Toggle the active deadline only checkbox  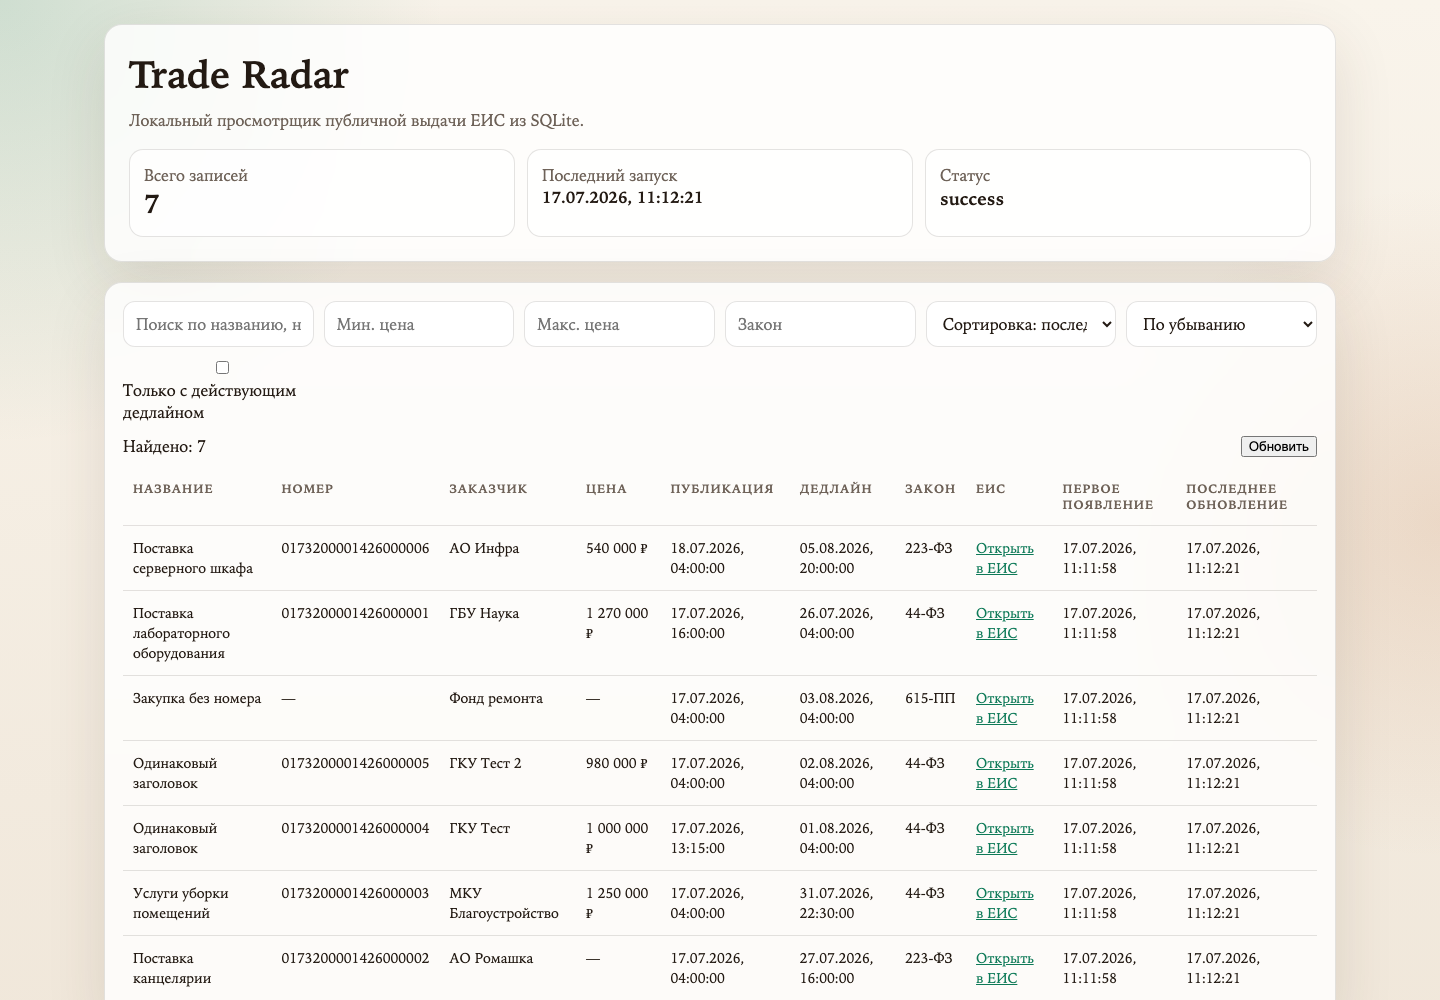coord(222,368)
